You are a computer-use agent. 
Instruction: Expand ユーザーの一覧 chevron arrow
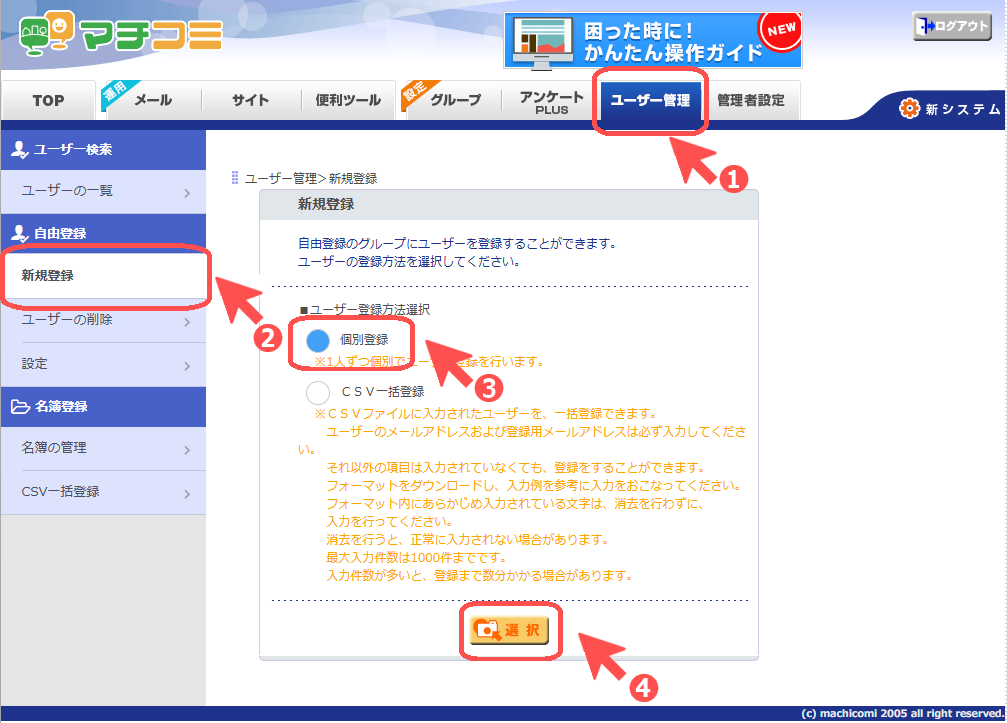[187, 193]
